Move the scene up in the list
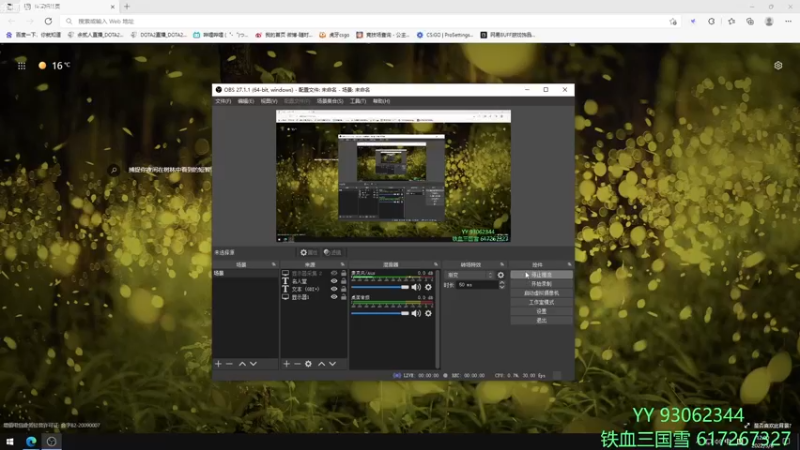Viewport: 800px width, 450px height. [x=242, y=364]
